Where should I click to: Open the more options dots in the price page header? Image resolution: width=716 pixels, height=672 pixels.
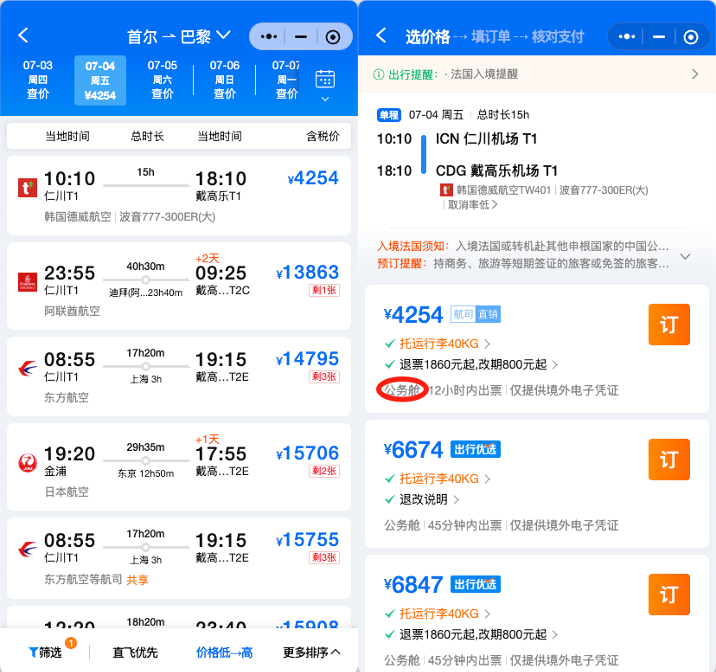click(626, 37)
